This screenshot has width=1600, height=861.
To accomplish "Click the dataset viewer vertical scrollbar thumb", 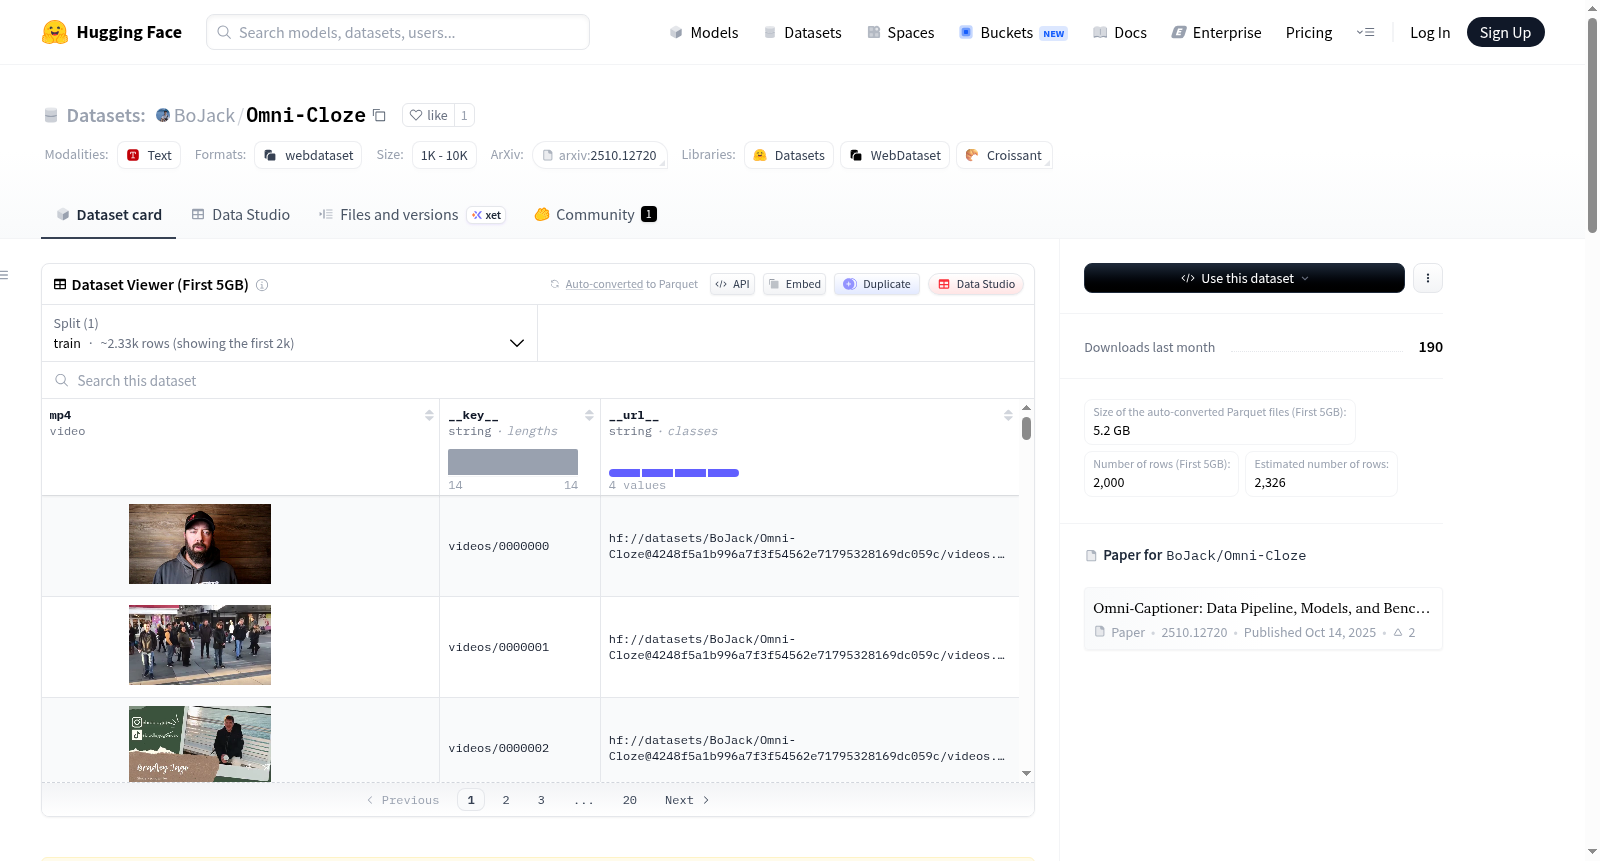I will click(x=1026, y=429).
